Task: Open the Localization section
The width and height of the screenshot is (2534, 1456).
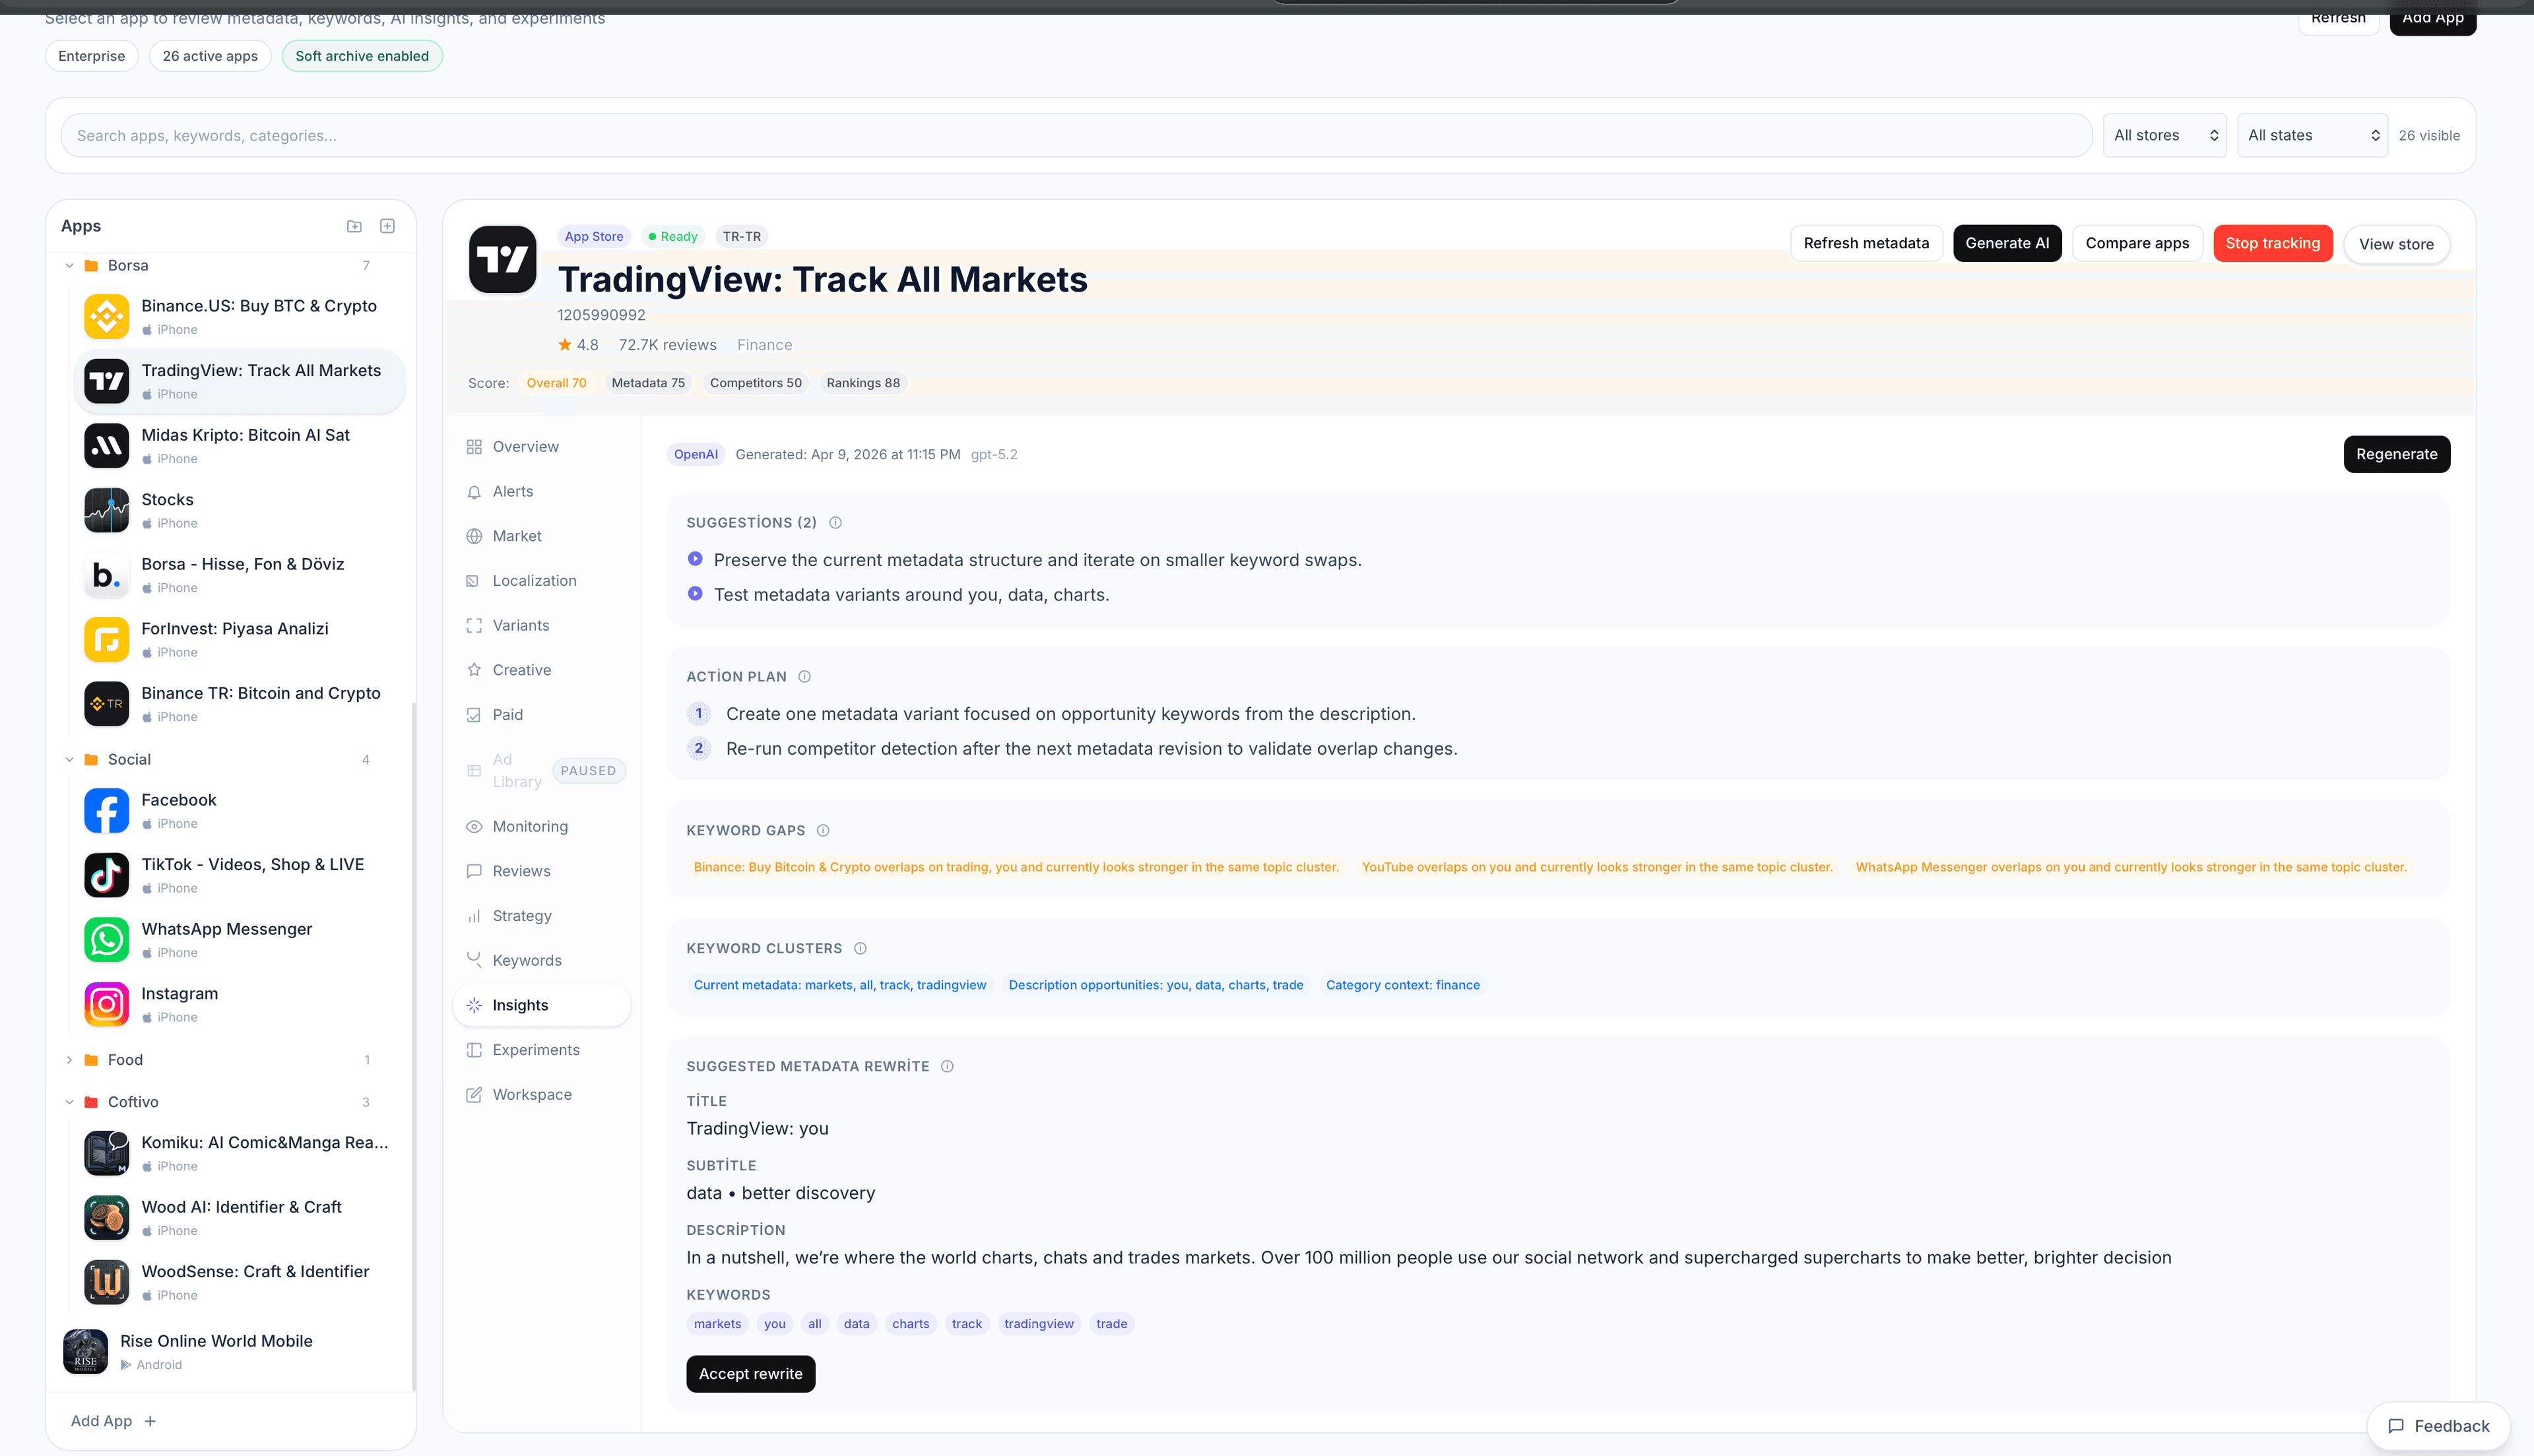Action: click(541, 580)
